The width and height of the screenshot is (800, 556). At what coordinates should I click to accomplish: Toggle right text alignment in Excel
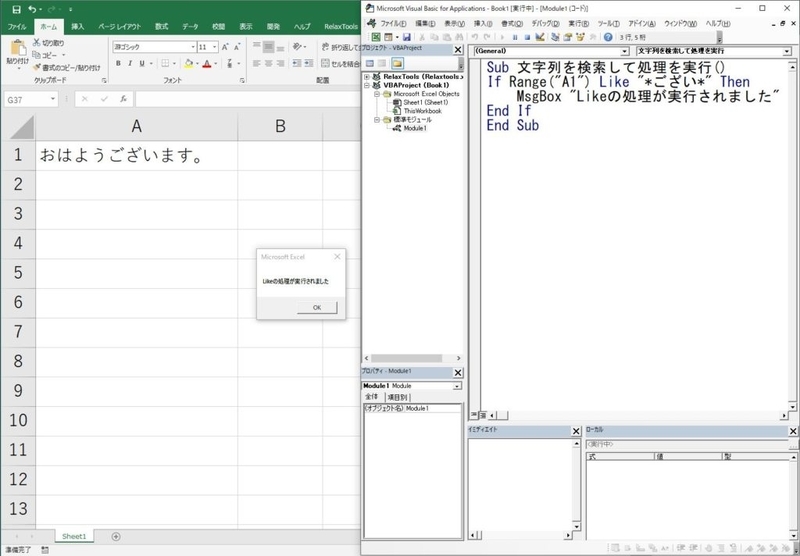tap(281, 63)
